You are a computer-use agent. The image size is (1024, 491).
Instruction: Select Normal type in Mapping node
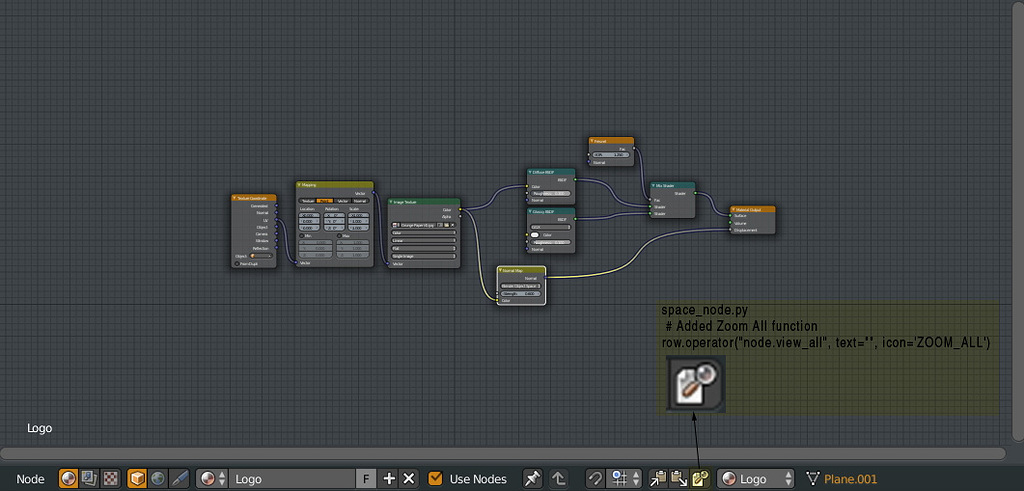click(x=360, y=201)
